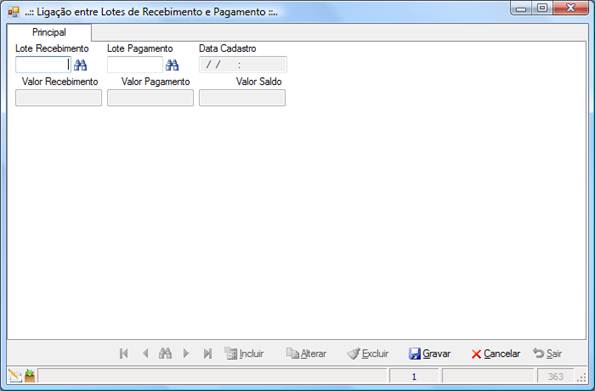Click the Alterar button
Image resolution: width=595 pixels, height=391 pixels.
306,353
